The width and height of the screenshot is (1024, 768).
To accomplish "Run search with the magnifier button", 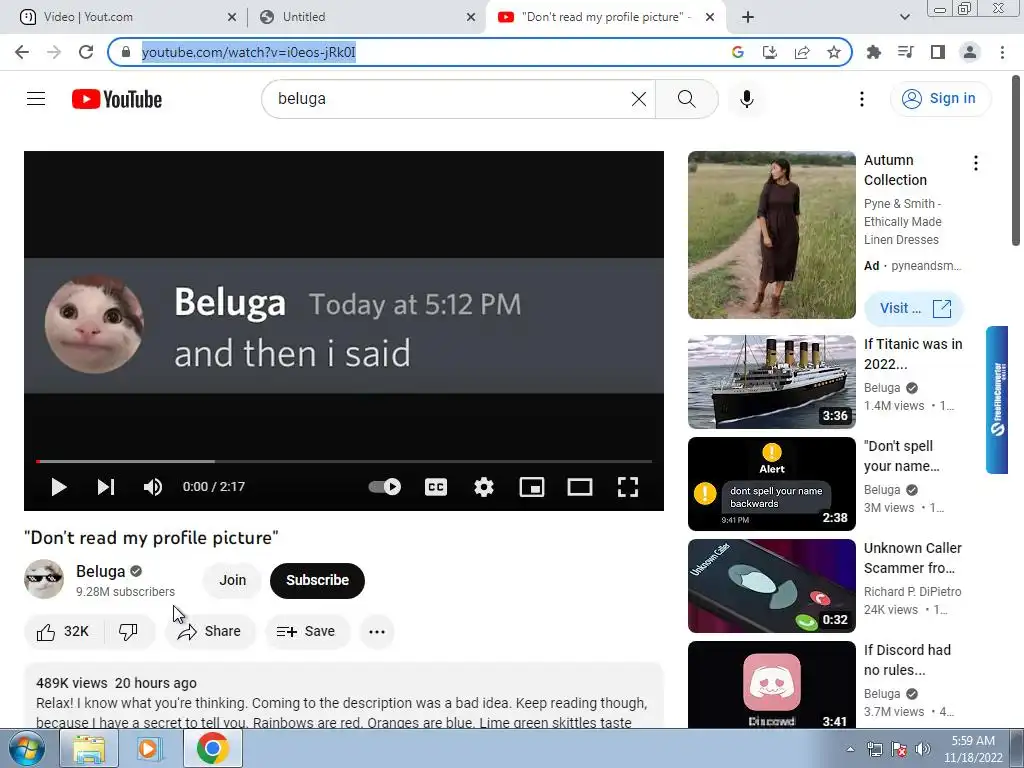I will (686, 99).
